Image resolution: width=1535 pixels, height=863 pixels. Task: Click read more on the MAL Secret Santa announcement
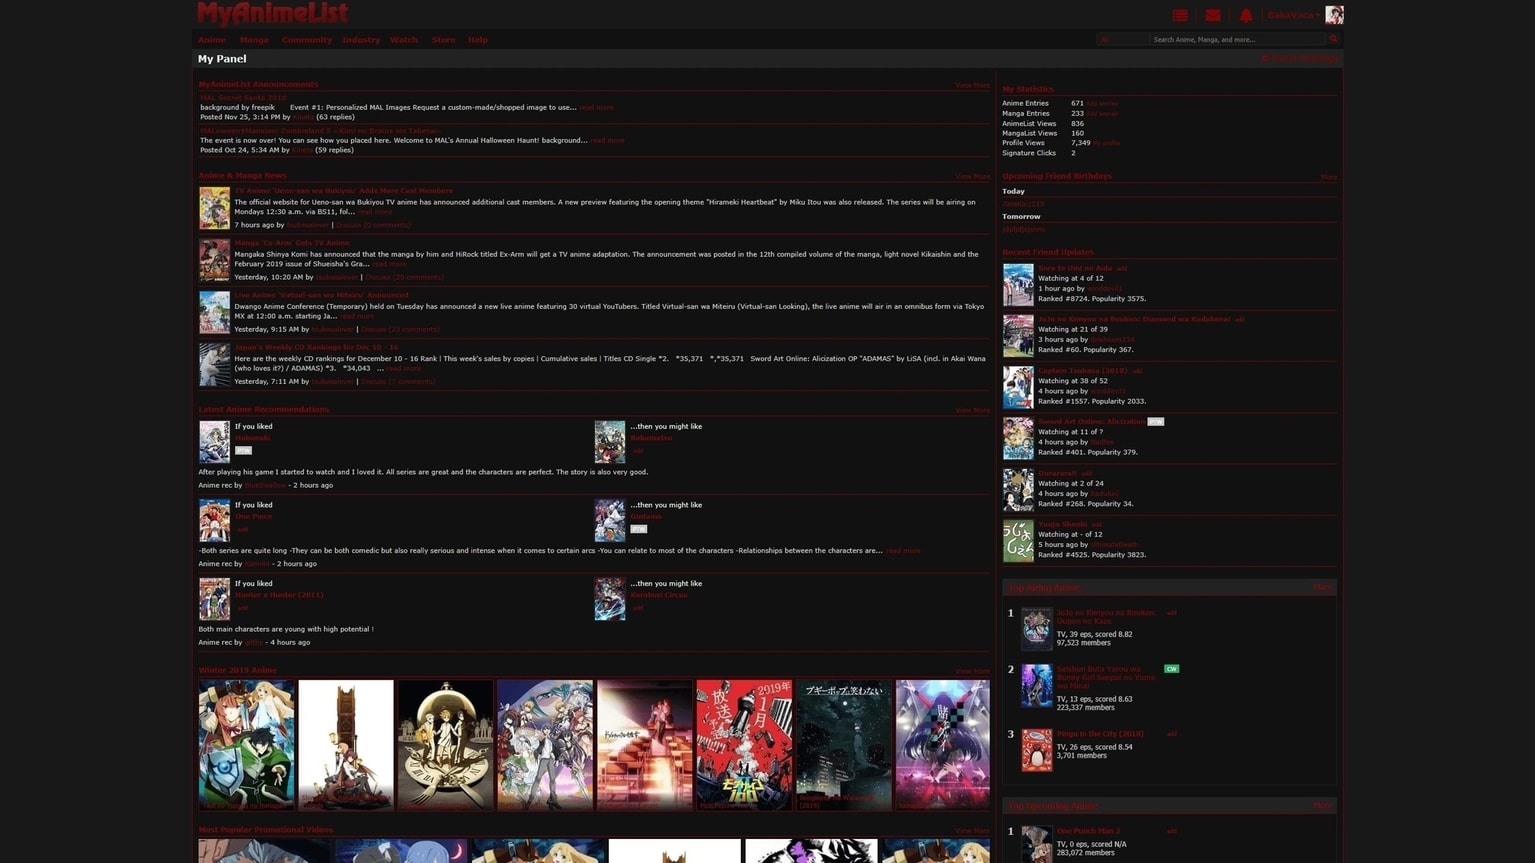point(597,108)
